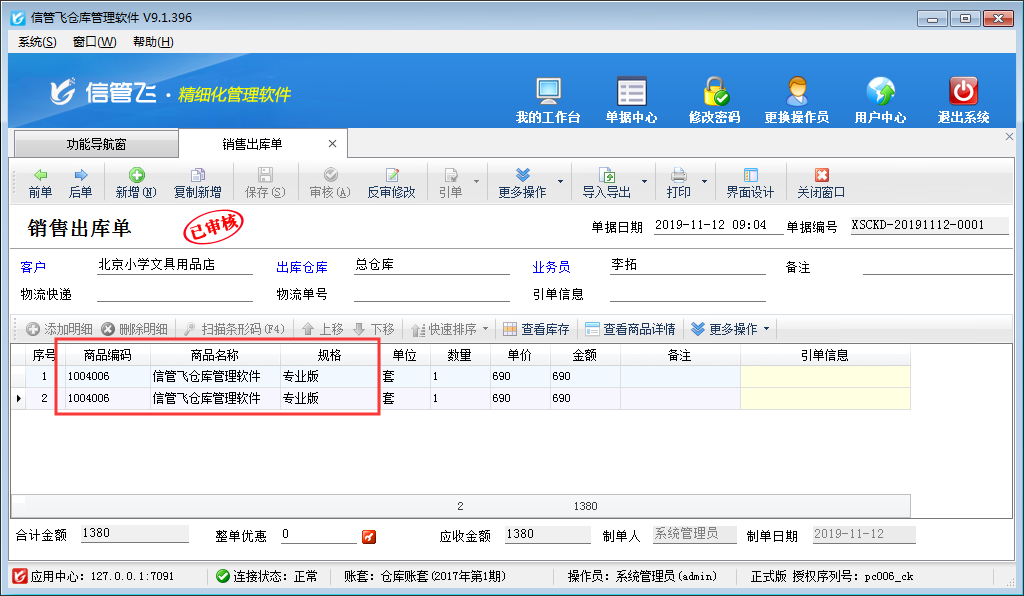Go to previous document 前单
The height and width of the screenshot is (596, 1024).
[40, 183]
